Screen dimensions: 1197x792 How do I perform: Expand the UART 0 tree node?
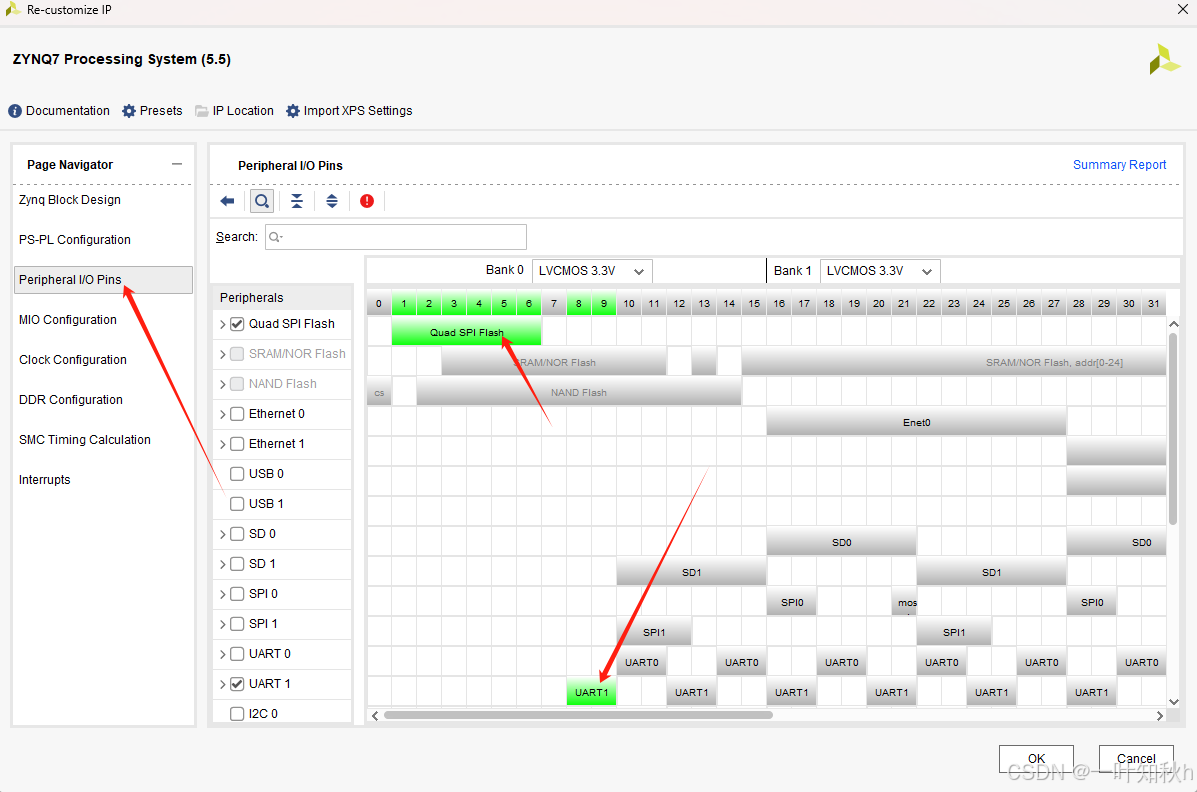[x=222, y=654]
